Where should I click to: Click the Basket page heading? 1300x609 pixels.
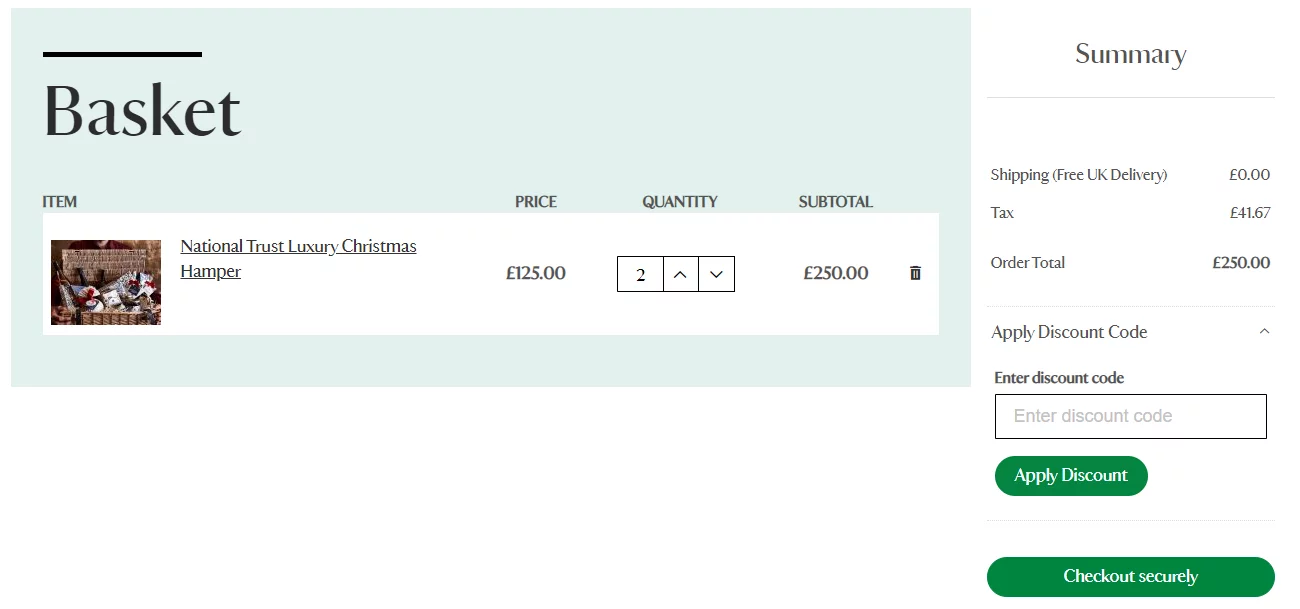tap(142, 110)
